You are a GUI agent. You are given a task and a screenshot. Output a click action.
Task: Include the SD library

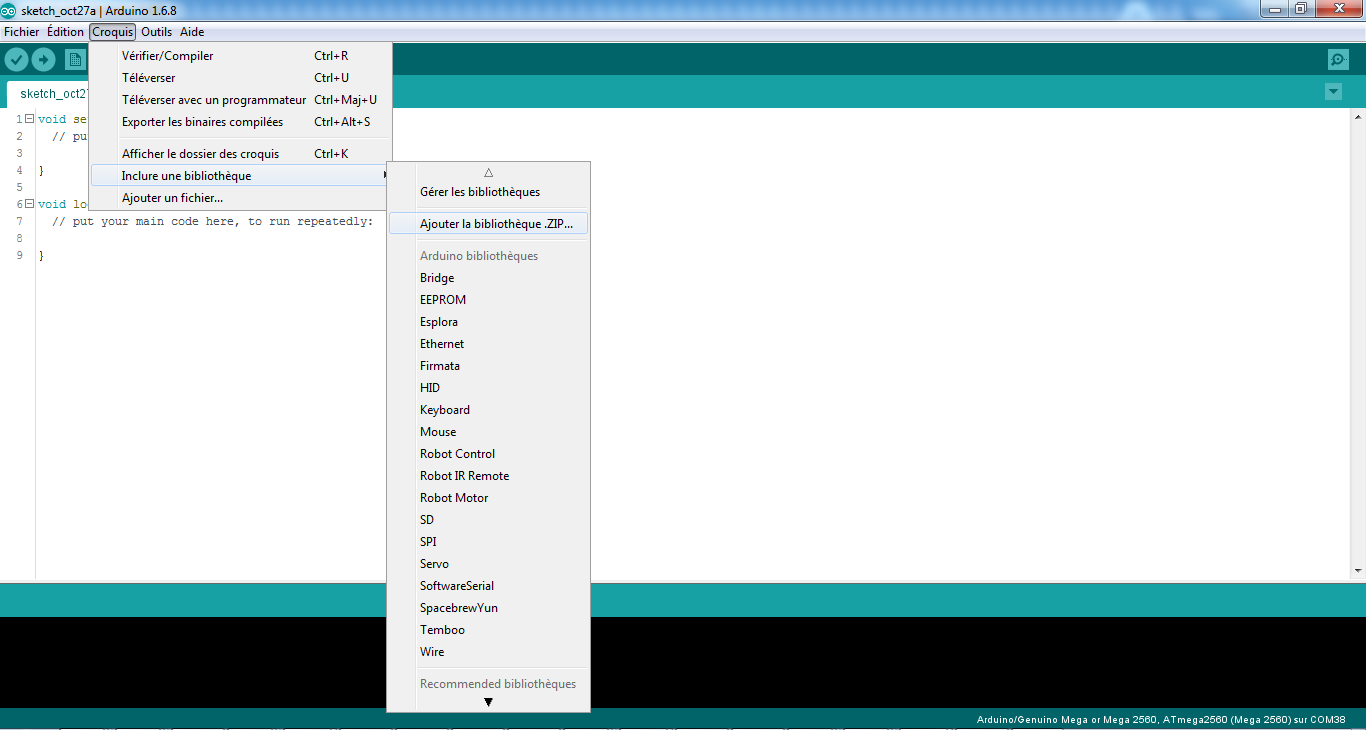[488, 520]
